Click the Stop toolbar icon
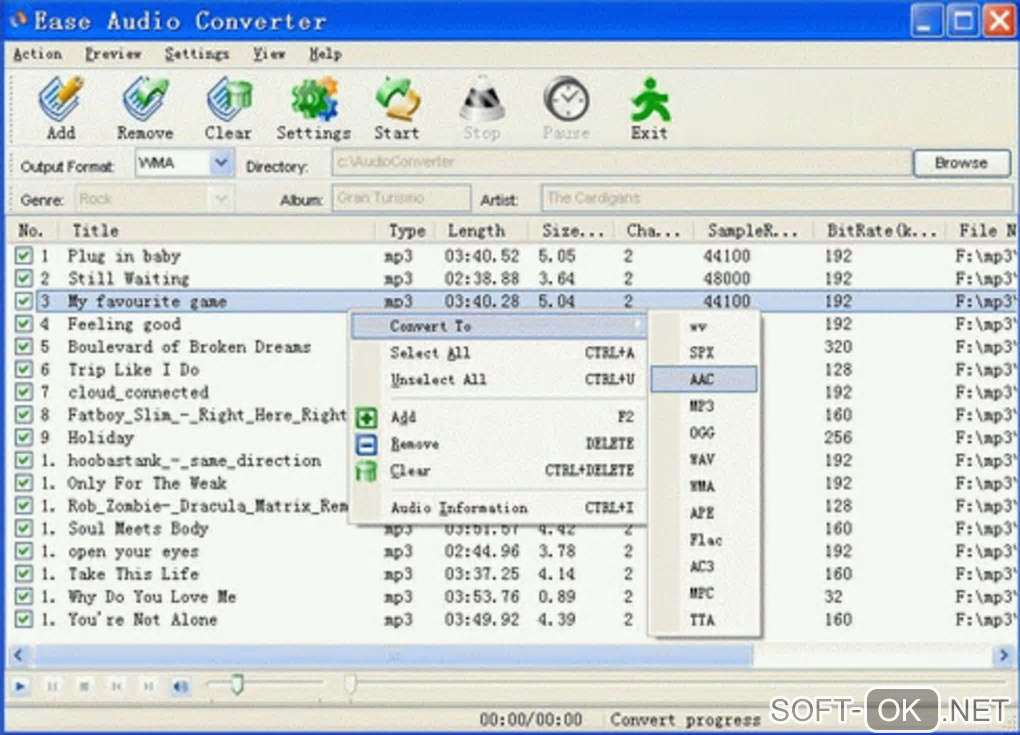Image resolution: width=1020 pixels, height=735 pixels. tap(482, 100)
